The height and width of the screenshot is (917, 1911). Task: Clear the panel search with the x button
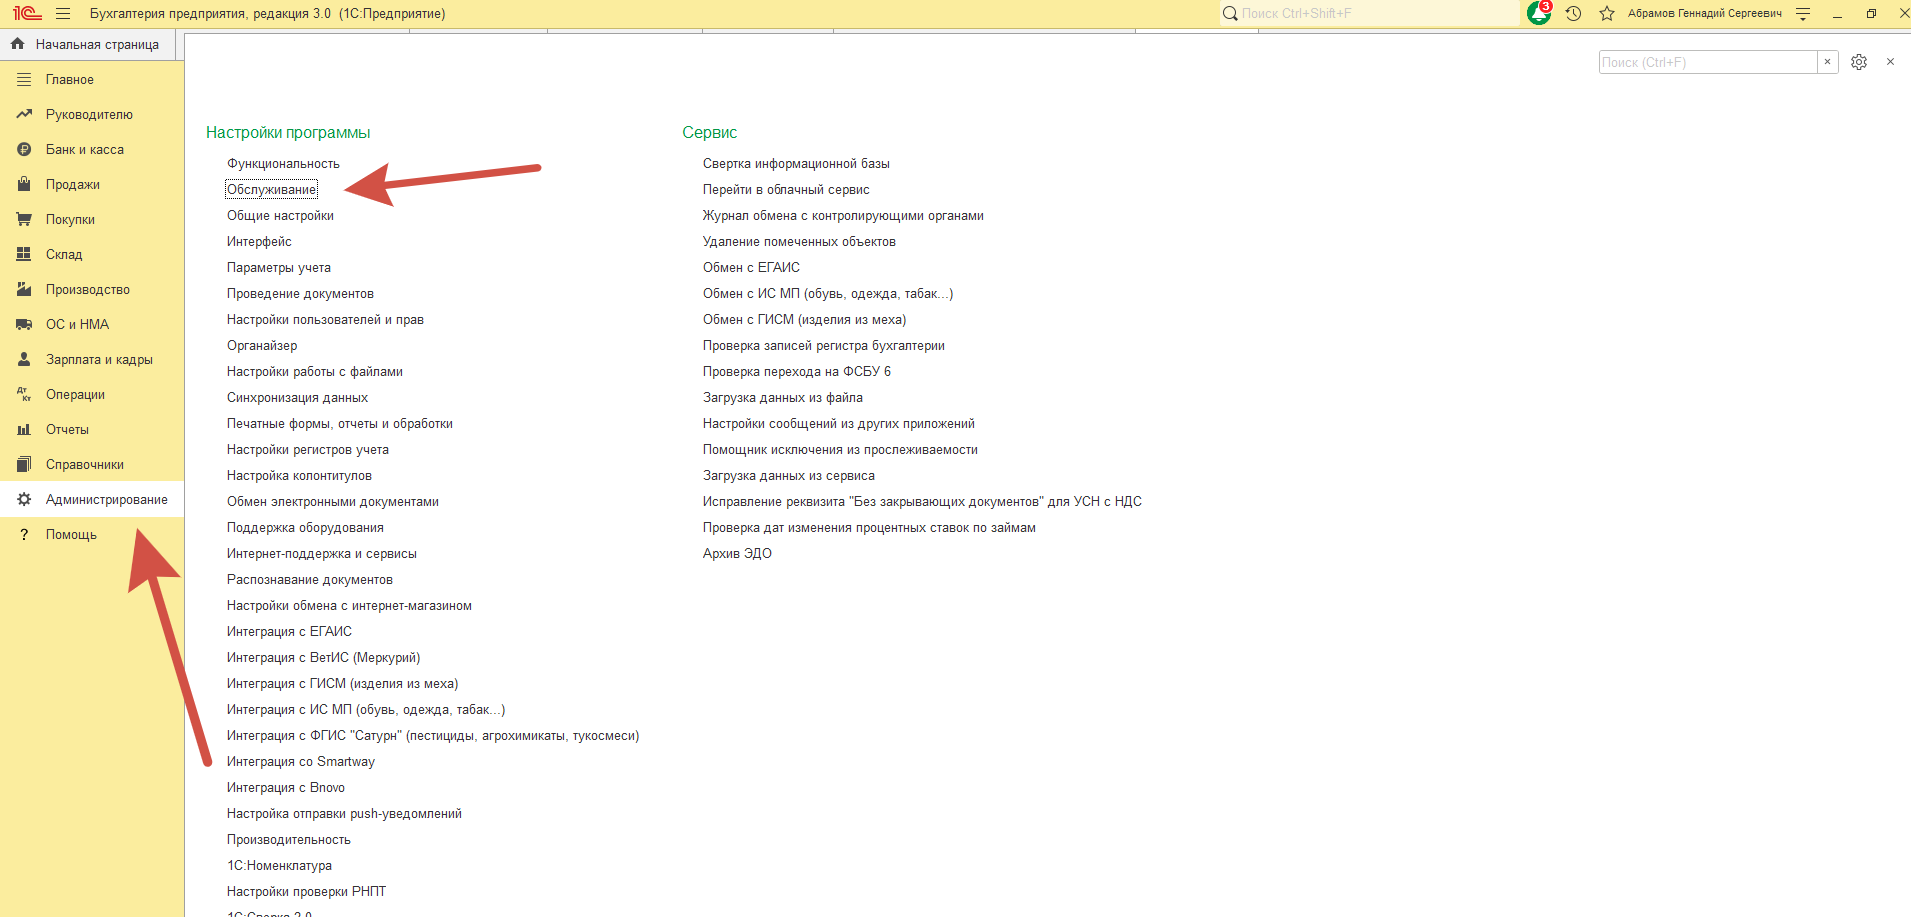pyautogui.click(x=1827, y=62)
